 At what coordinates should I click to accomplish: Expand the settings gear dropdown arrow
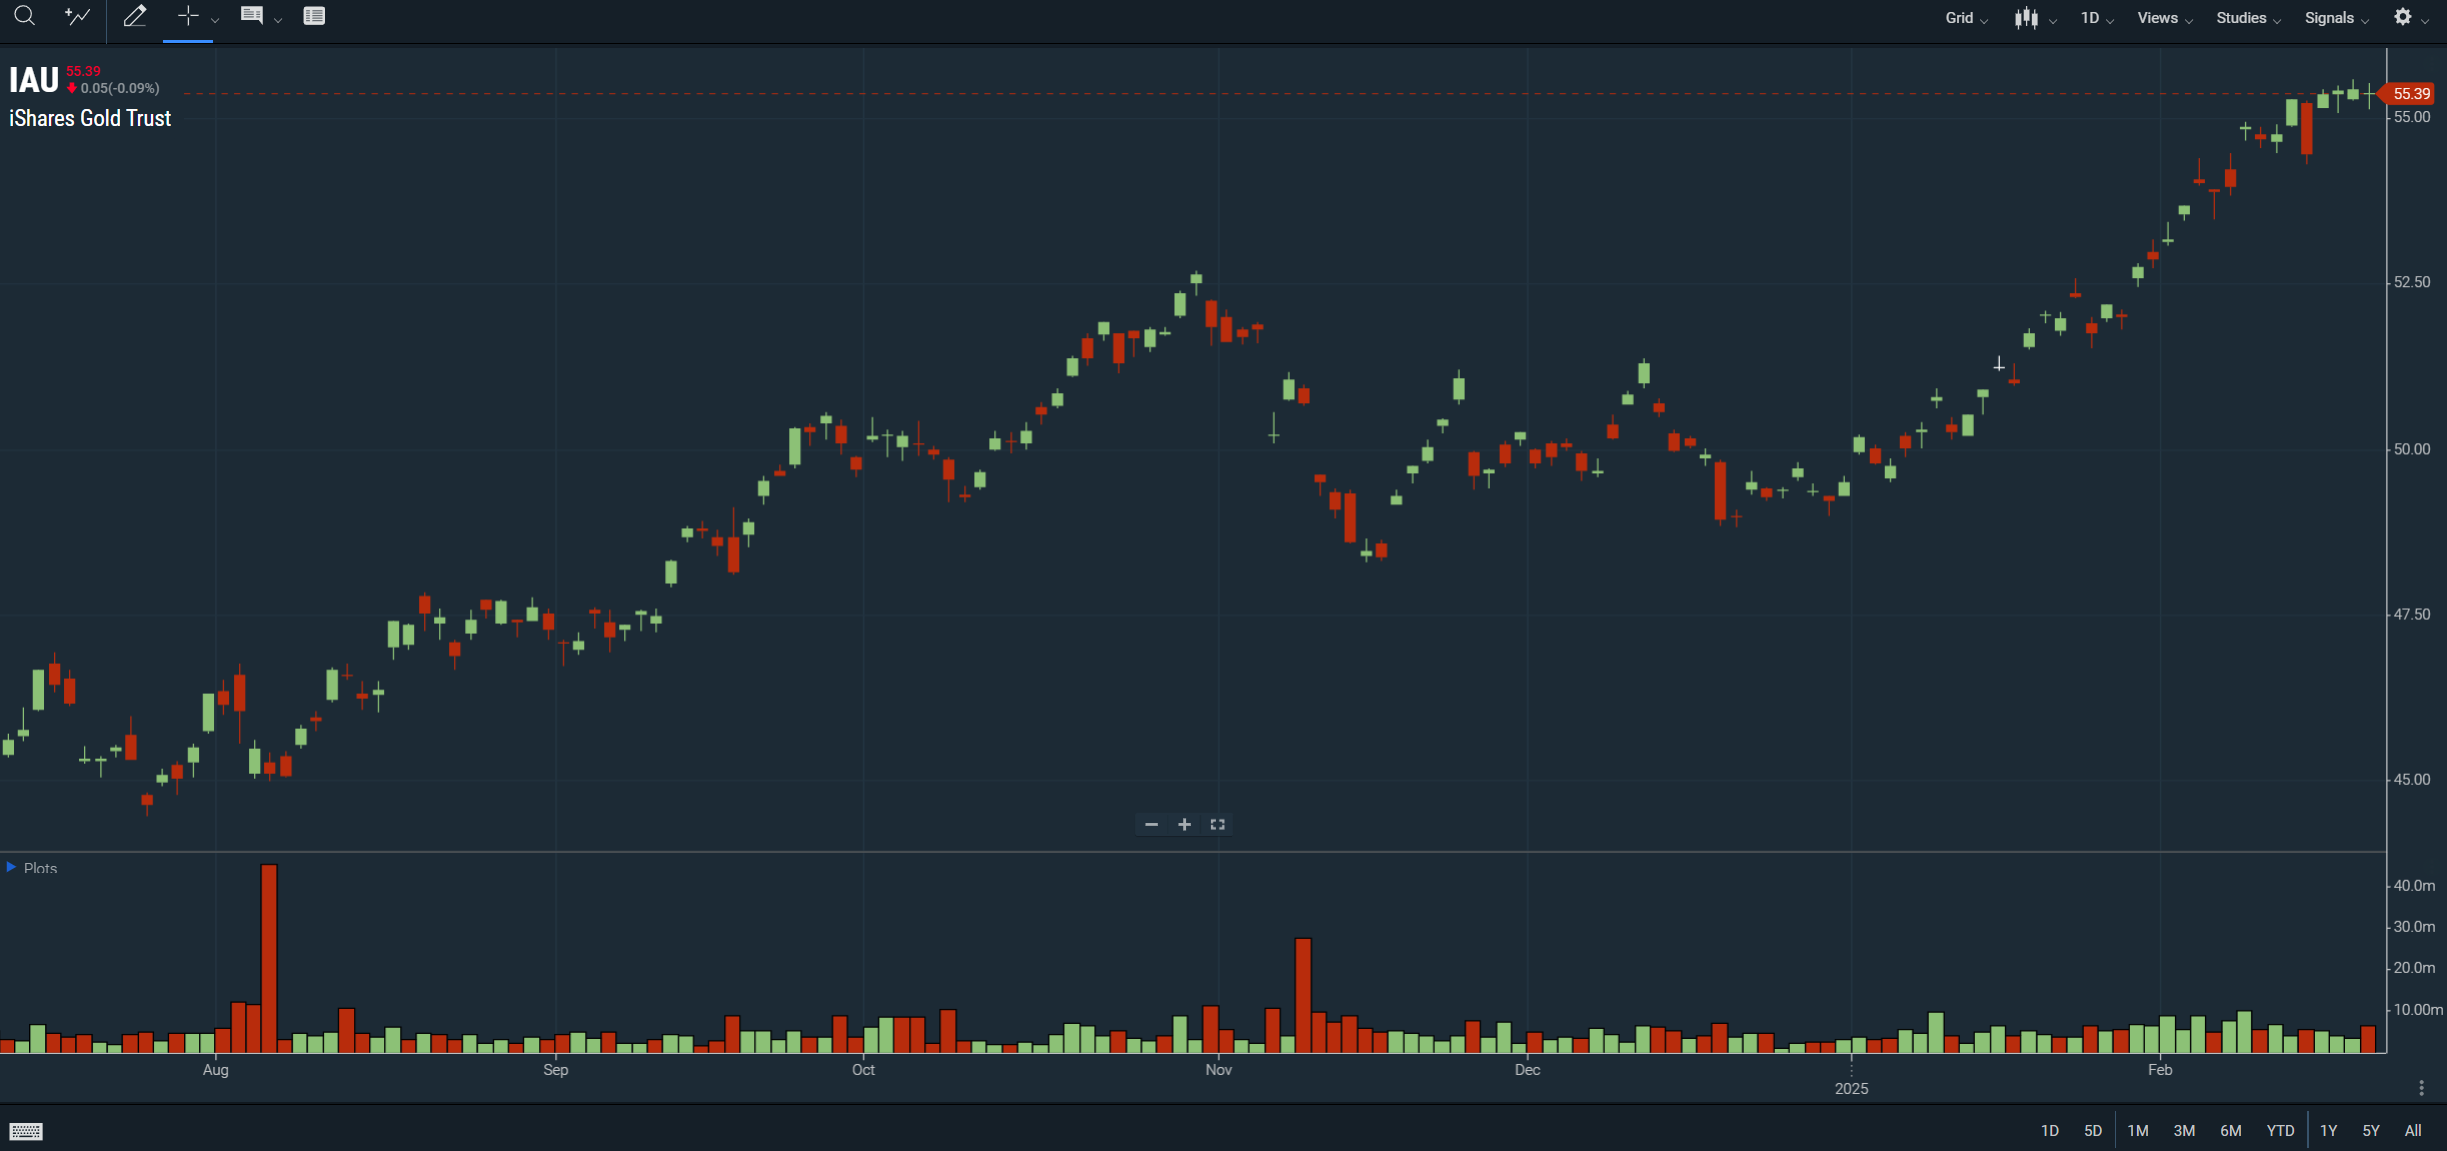point(2425,21)
